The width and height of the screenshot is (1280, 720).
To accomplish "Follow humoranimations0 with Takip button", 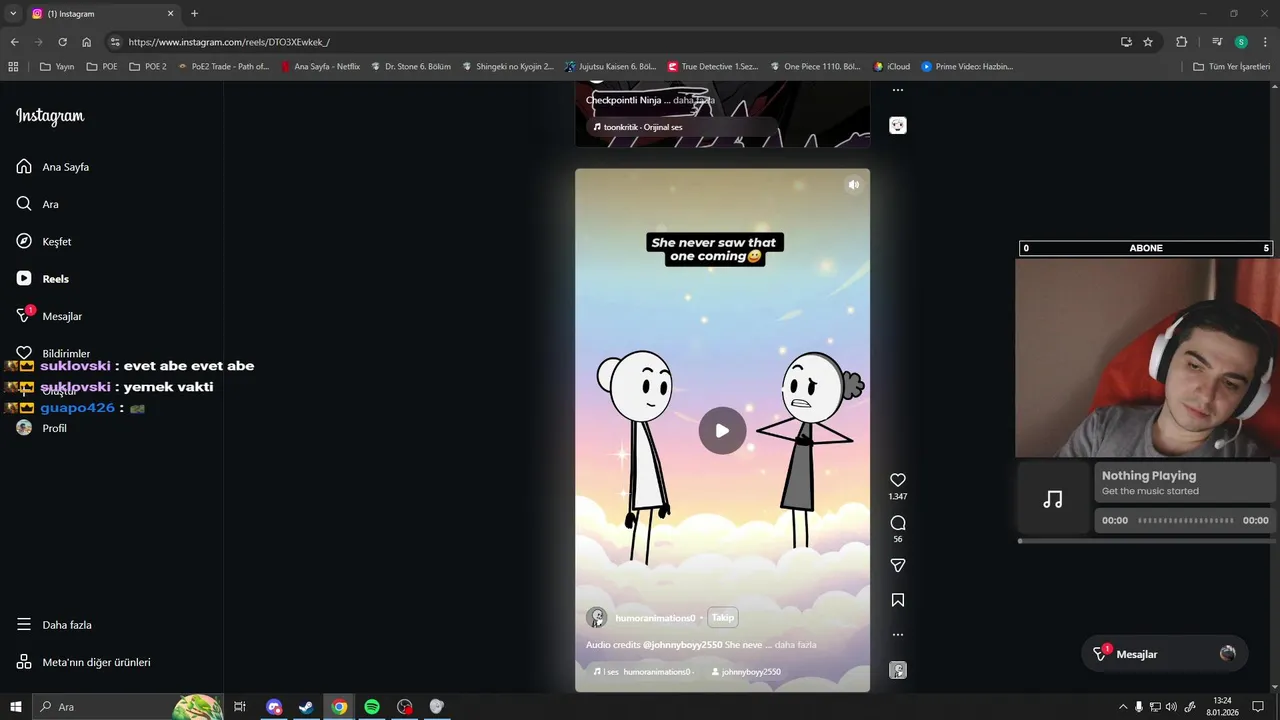I will [722, 618].
